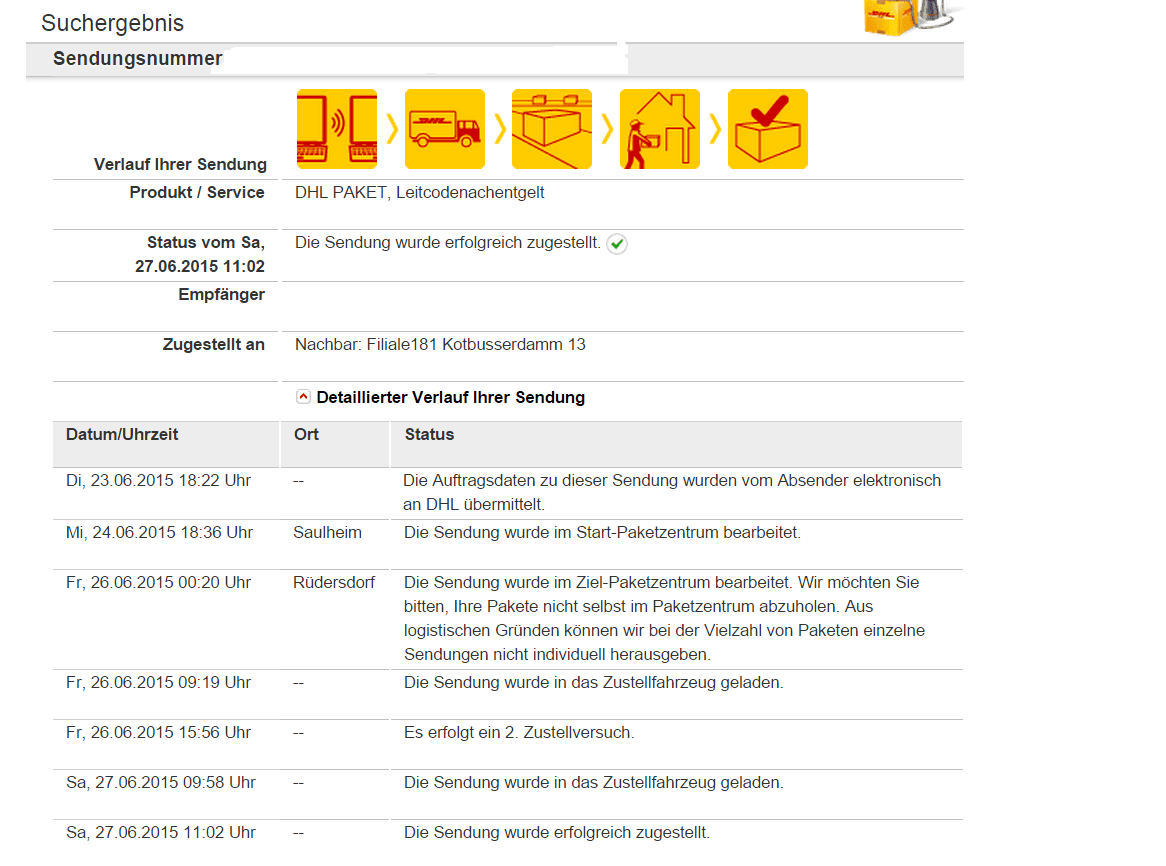Click the Datum/Uhrzeit column header
Viewport: 1166px width, 866px height.
122,434
